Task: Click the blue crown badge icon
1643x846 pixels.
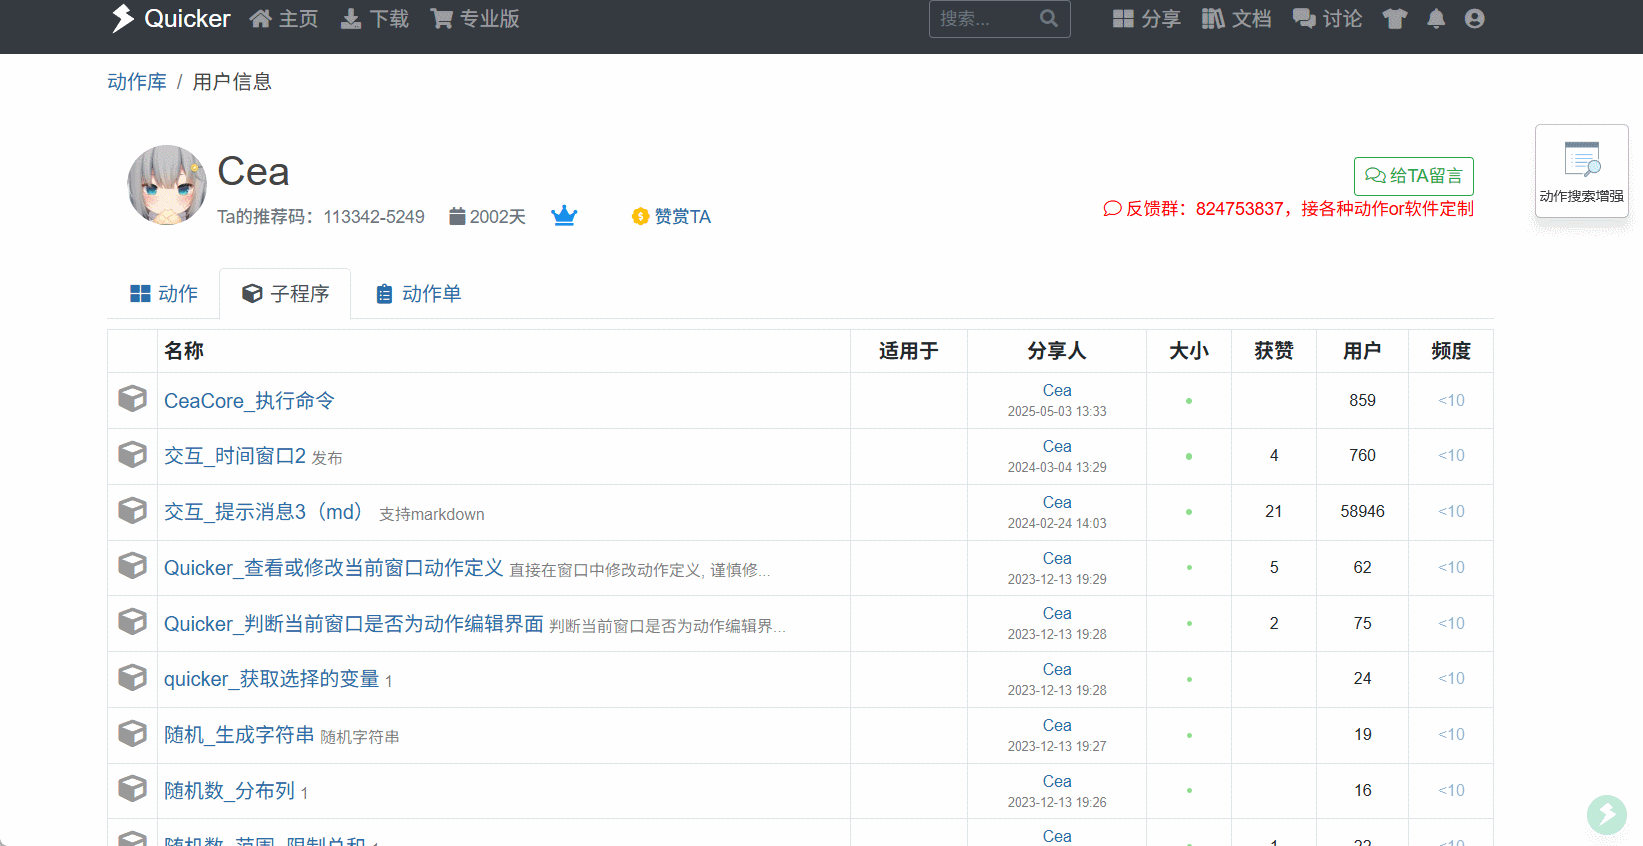Action: [564, 216]
